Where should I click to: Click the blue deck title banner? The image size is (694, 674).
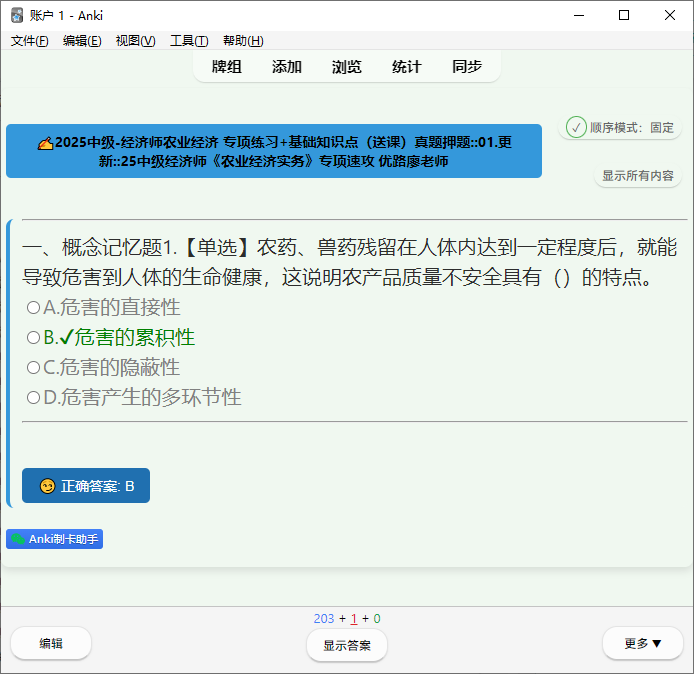pos(274,151)
